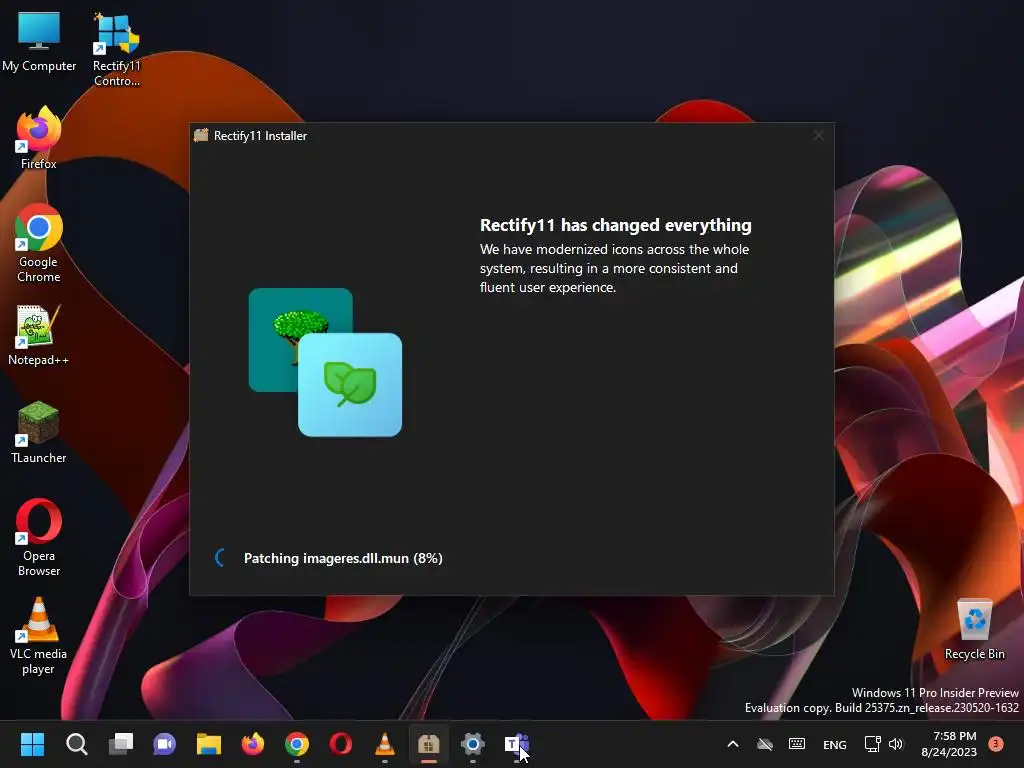Click the new leaf icon illustration
The image size is (1024, 768).
coord(350,385)
